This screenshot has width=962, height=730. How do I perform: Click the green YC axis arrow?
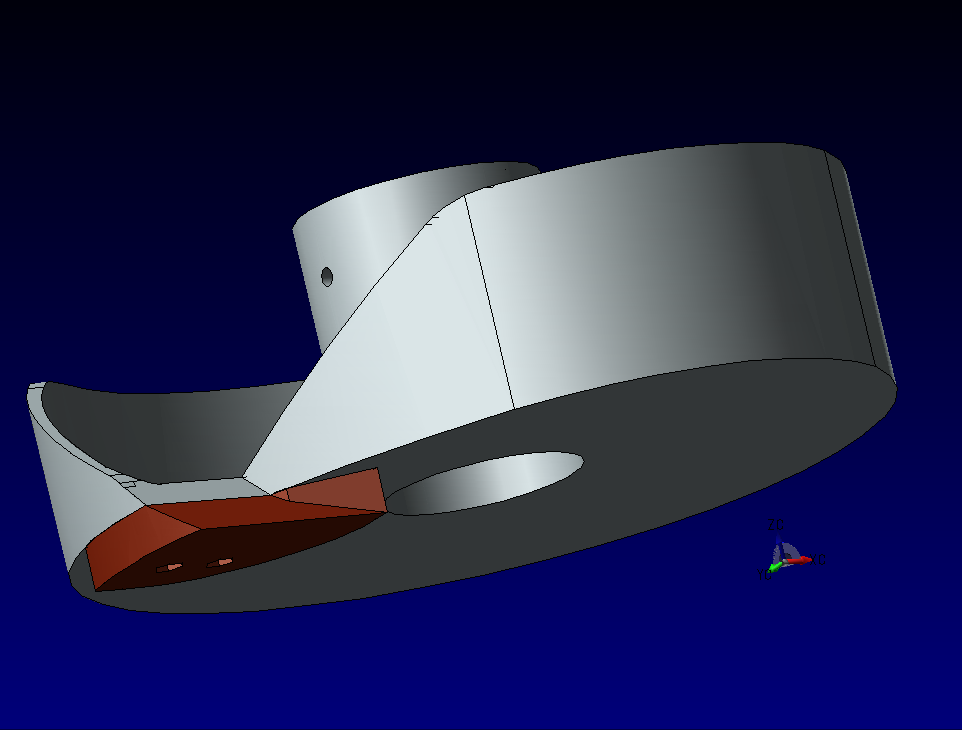click(775, 567)
